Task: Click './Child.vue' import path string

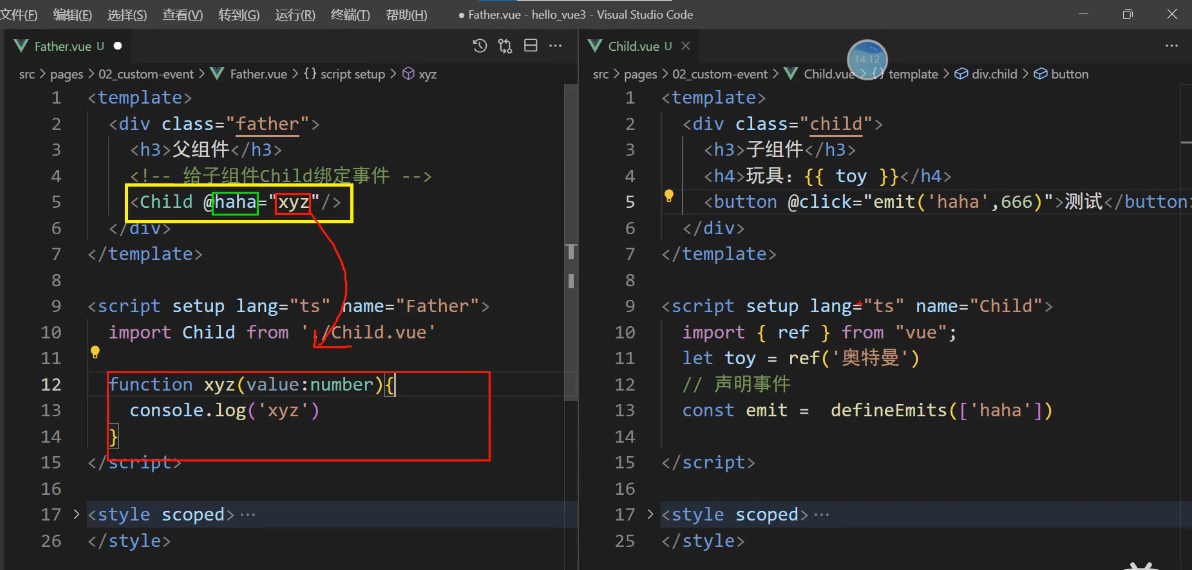Action: 368,332
